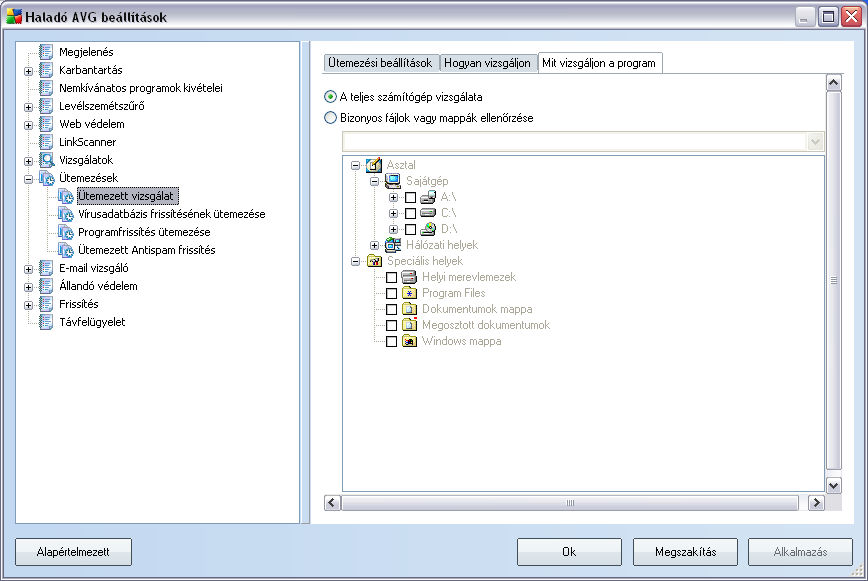The height and width of the screenshot is (581, 868).
Task: Collapse the Asztal folder tree
Action: [355, 165]
